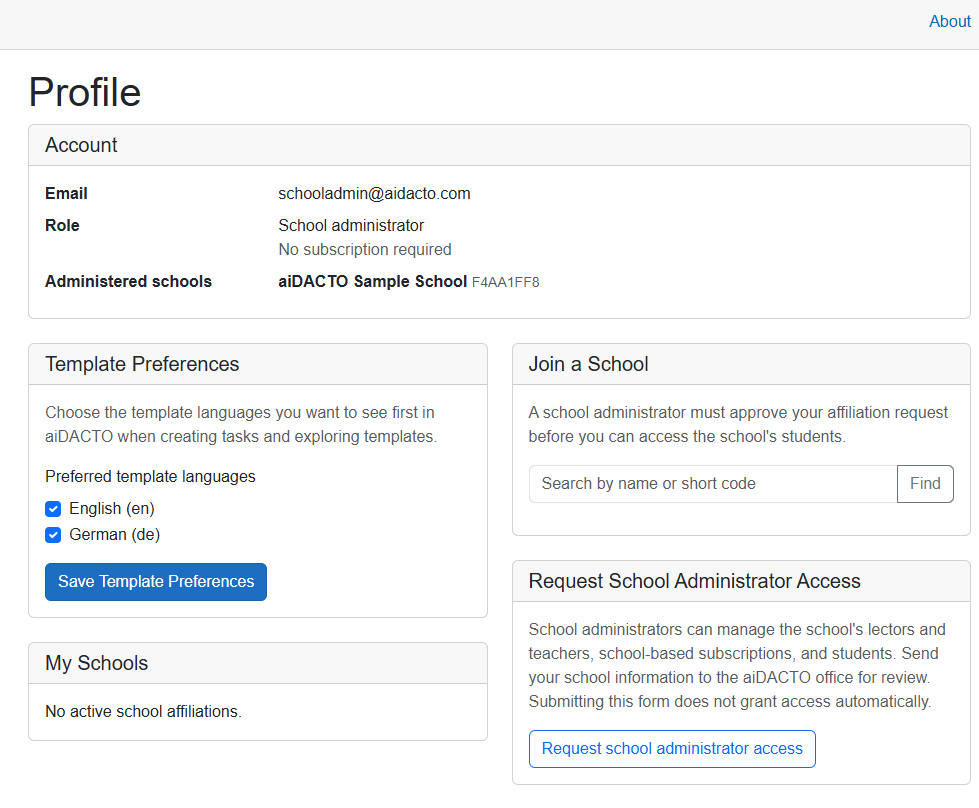This screenshot has width=979, height=808.
Task: Click No subscription required text
Action: (x=365, y=250)
